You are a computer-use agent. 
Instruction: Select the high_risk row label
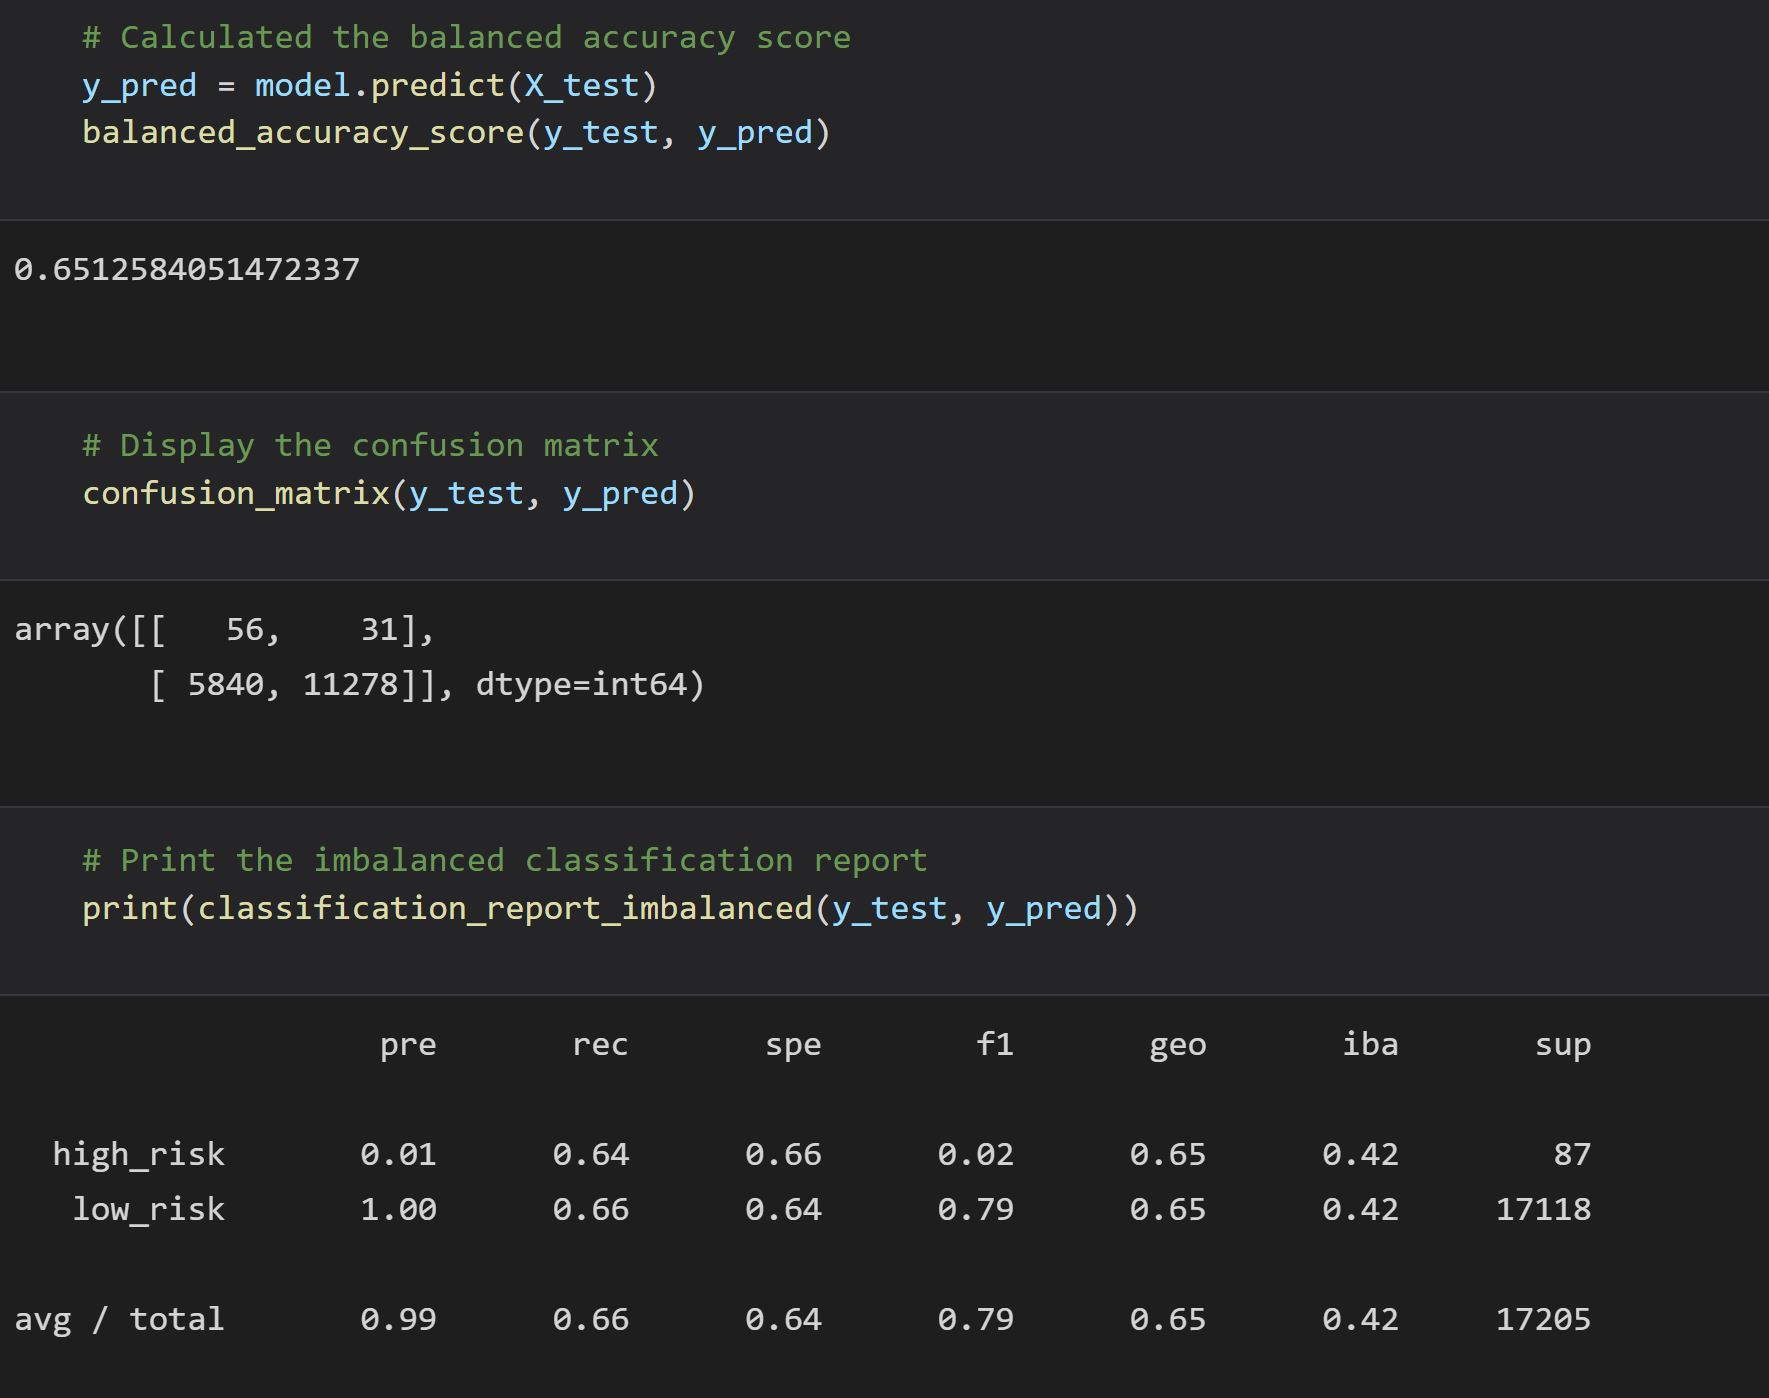tap(138, 1154)
